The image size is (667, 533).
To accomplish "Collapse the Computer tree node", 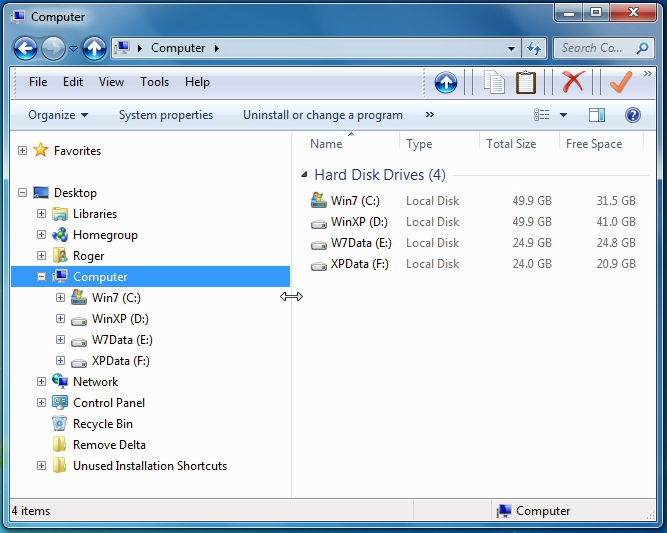I will (x=41, y=276).
